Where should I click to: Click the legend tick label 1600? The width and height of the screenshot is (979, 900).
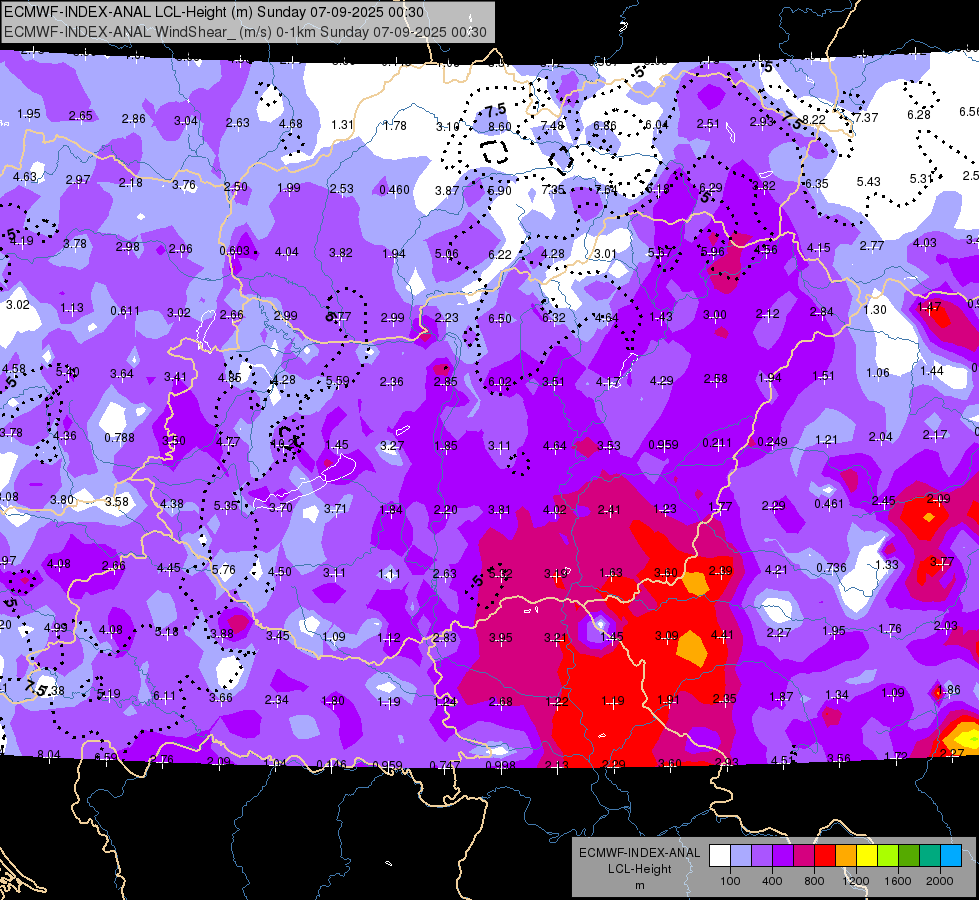pyautogui.click(x=898, y=881)
